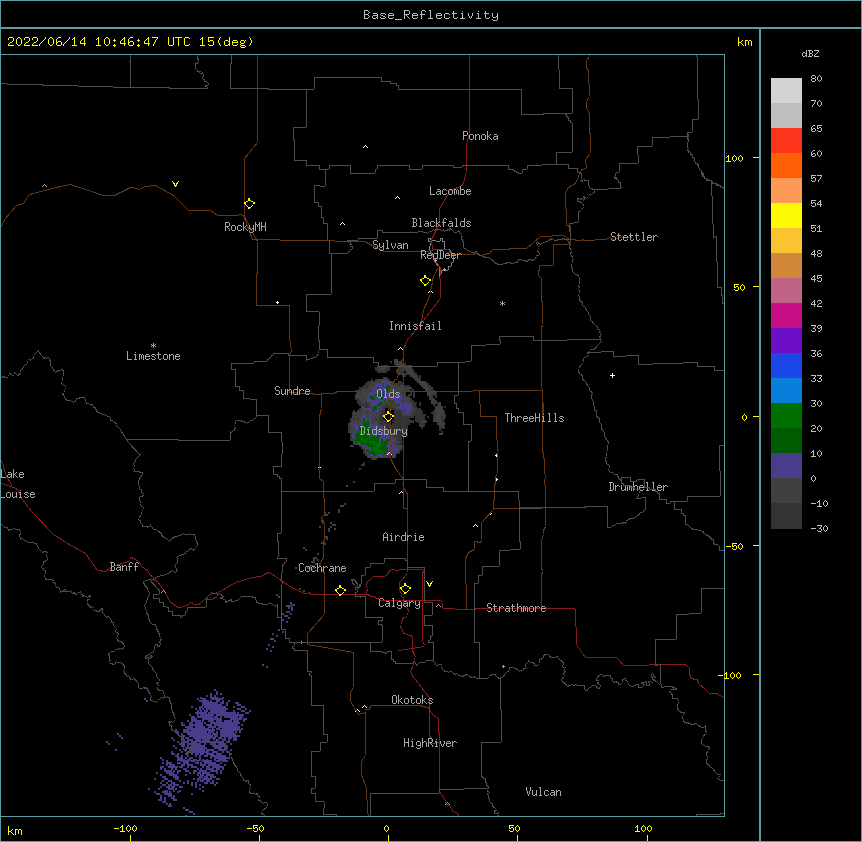Click the white asterisk marker east of Innisfail

(502, 303)
